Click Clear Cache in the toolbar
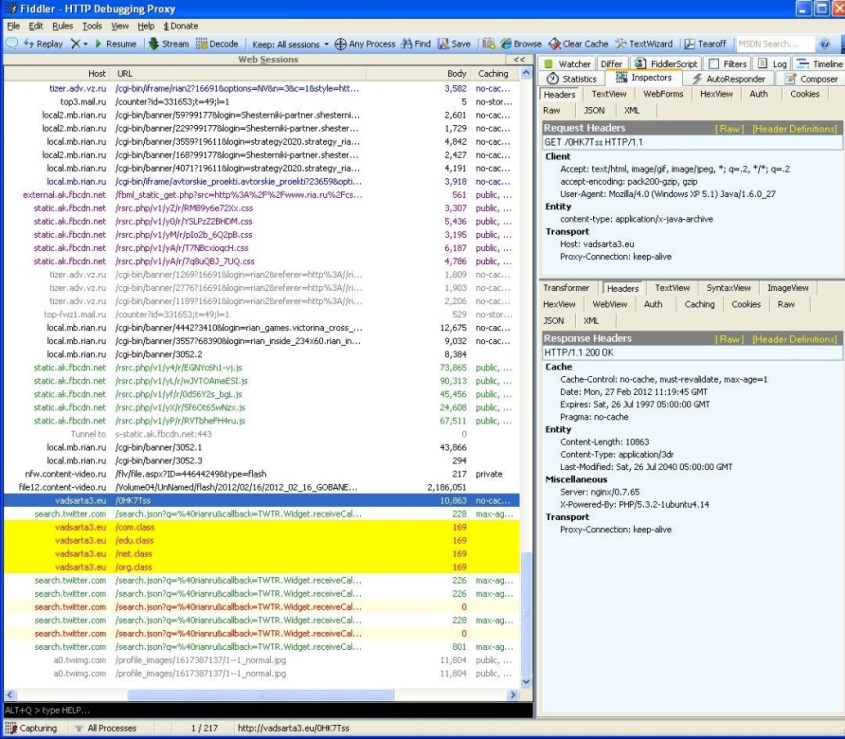Screen dimensions: 845x739 point(578,44)
